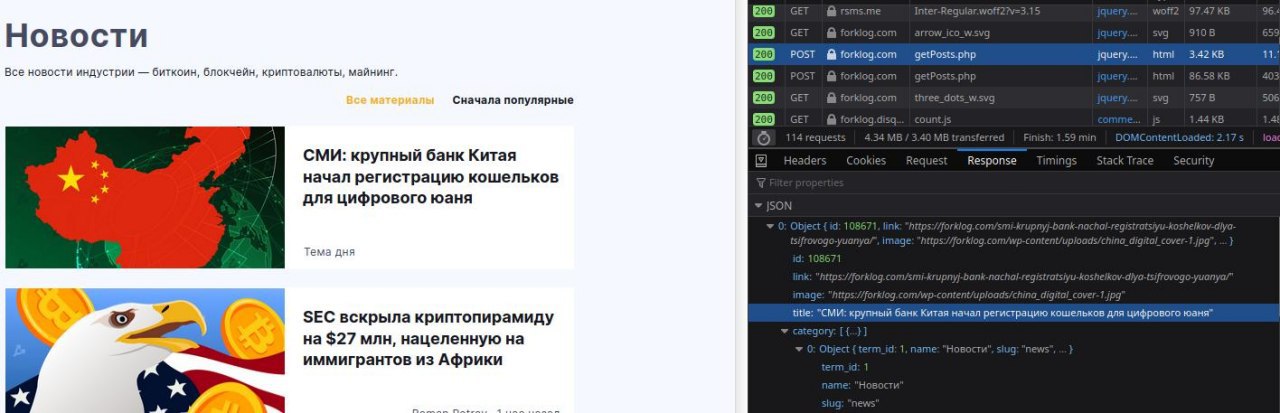Click the lock icon in three_dots_w.svg row
The image size is (1280, 413).
click(x=831, y=98)
